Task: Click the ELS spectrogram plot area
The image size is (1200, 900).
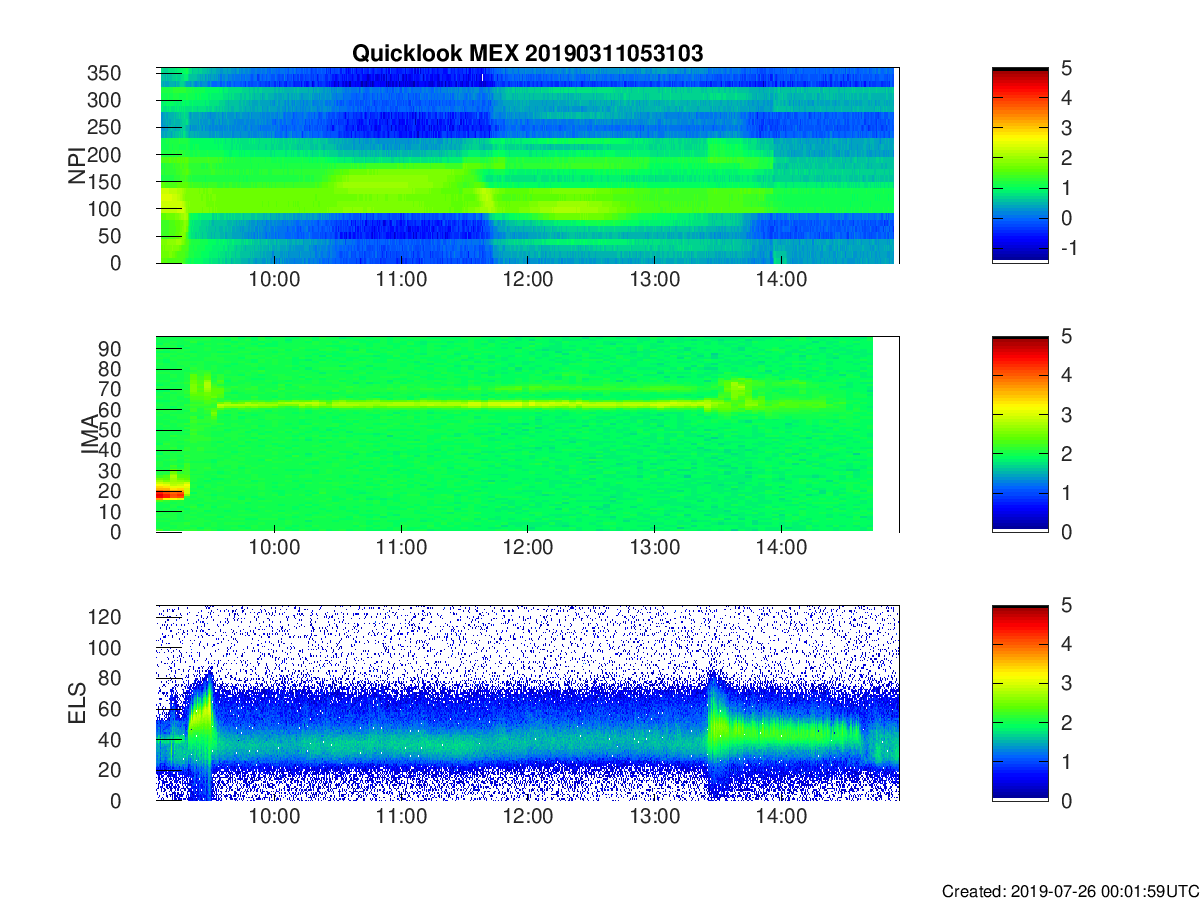Action: point(527,703)
